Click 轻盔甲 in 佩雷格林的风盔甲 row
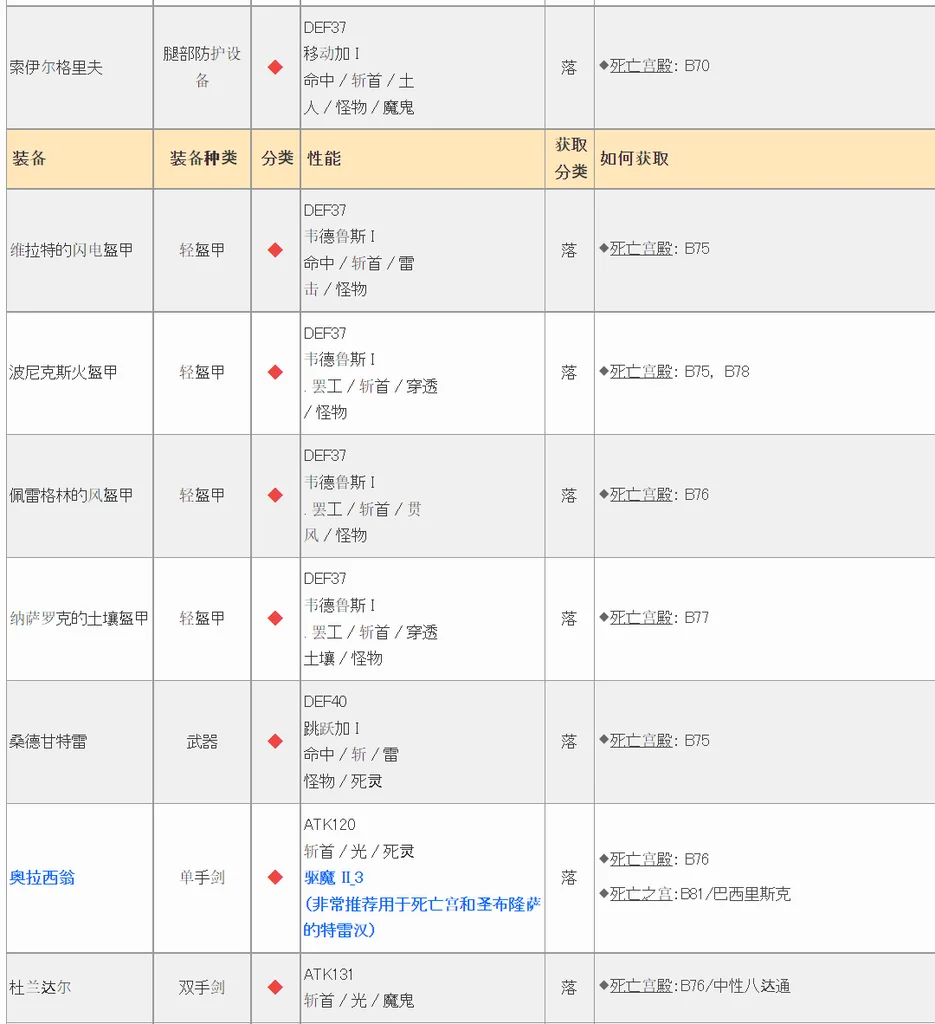This screenshot has height=1024, width=935. click(x=202, y=496)
